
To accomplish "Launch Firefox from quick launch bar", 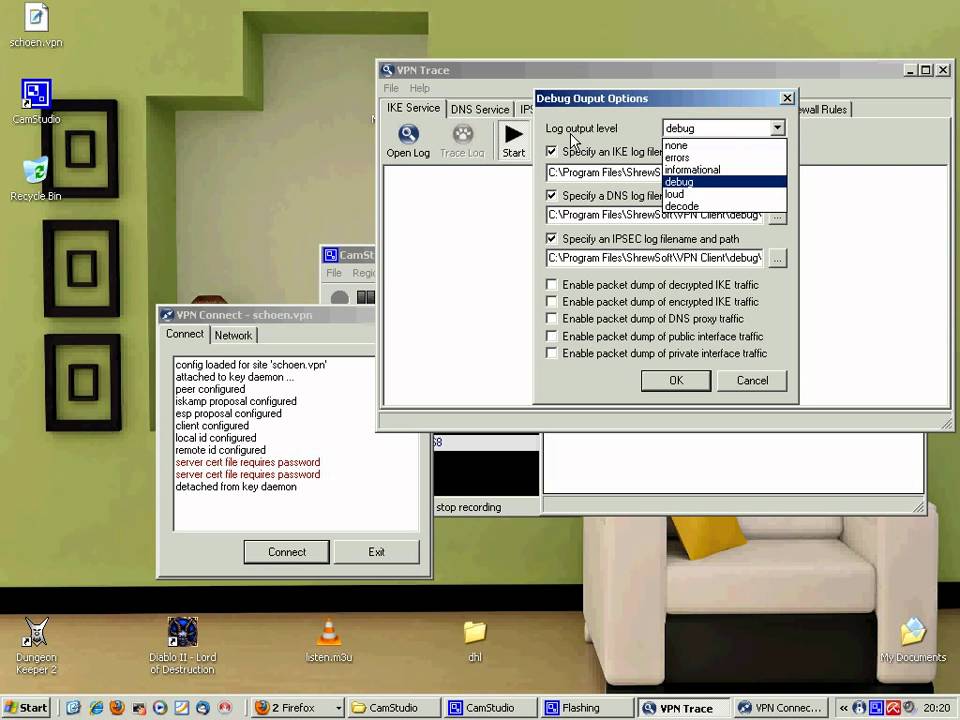I will coord(117,708).
